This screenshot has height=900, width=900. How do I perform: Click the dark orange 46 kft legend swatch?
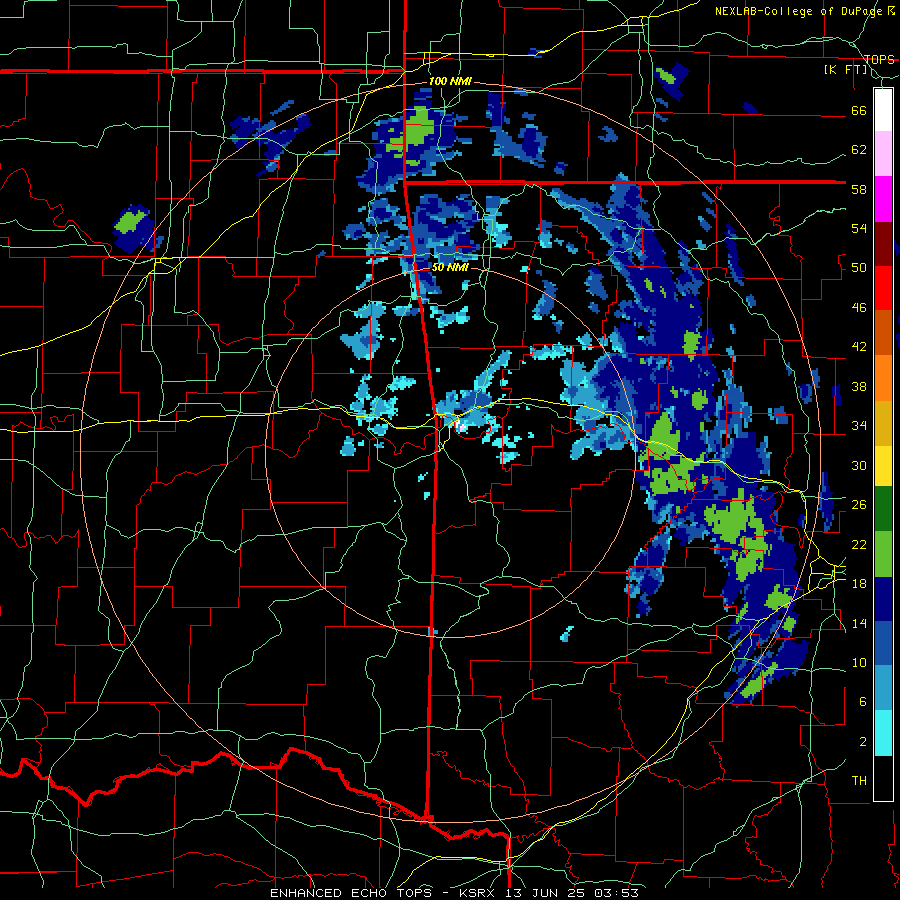[883, 333]
